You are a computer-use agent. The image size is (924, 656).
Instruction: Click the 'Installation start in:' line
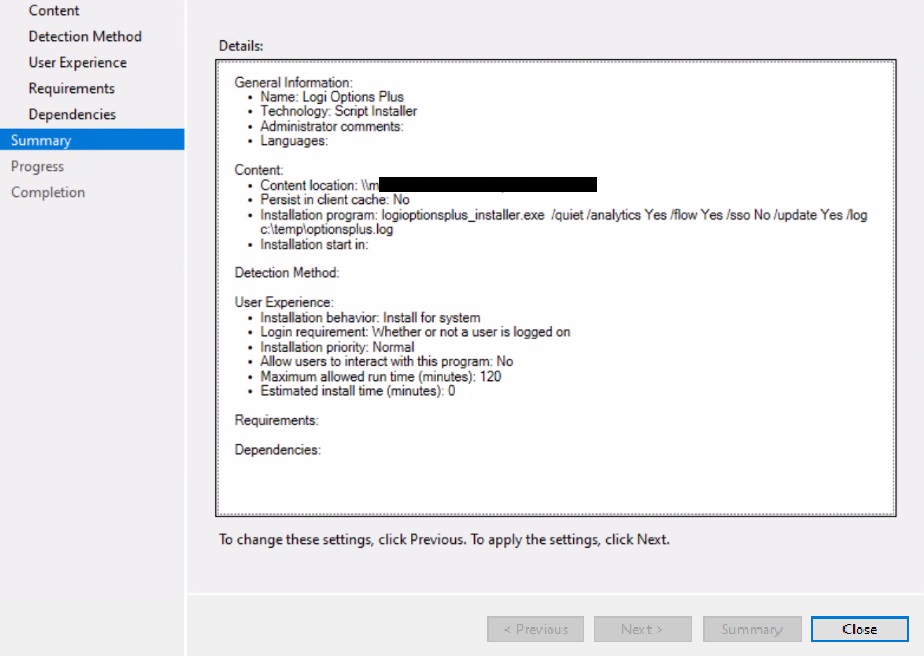(x=314, y=244)
